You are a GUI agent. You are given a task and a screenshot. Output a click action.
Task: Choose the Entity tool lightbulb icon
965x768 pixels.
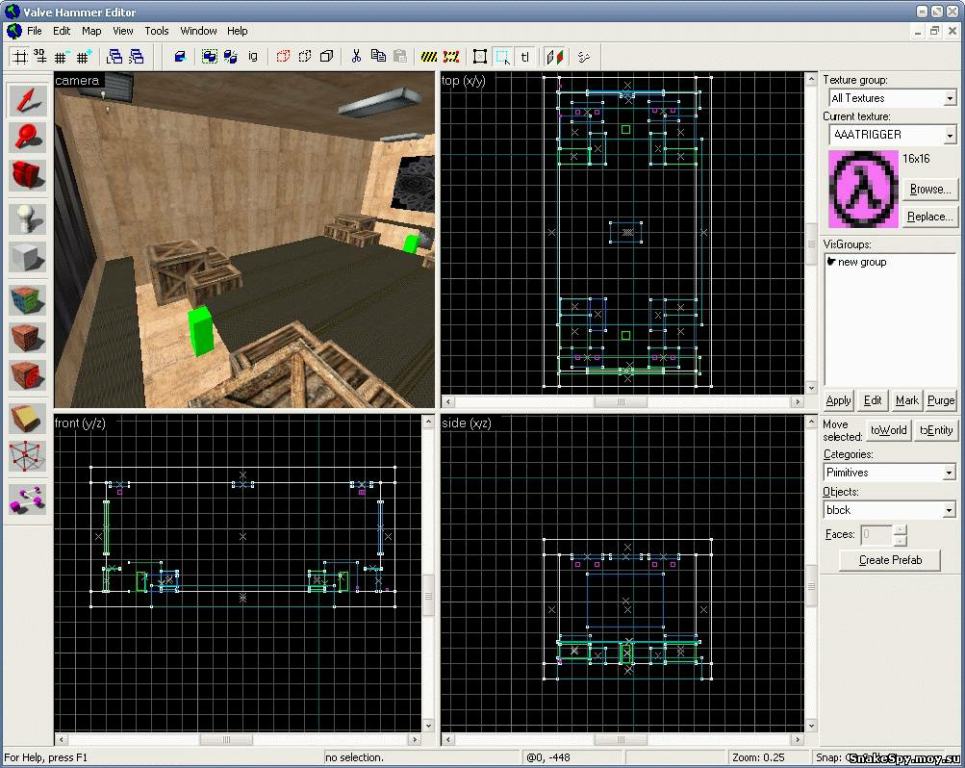(28, 219)
